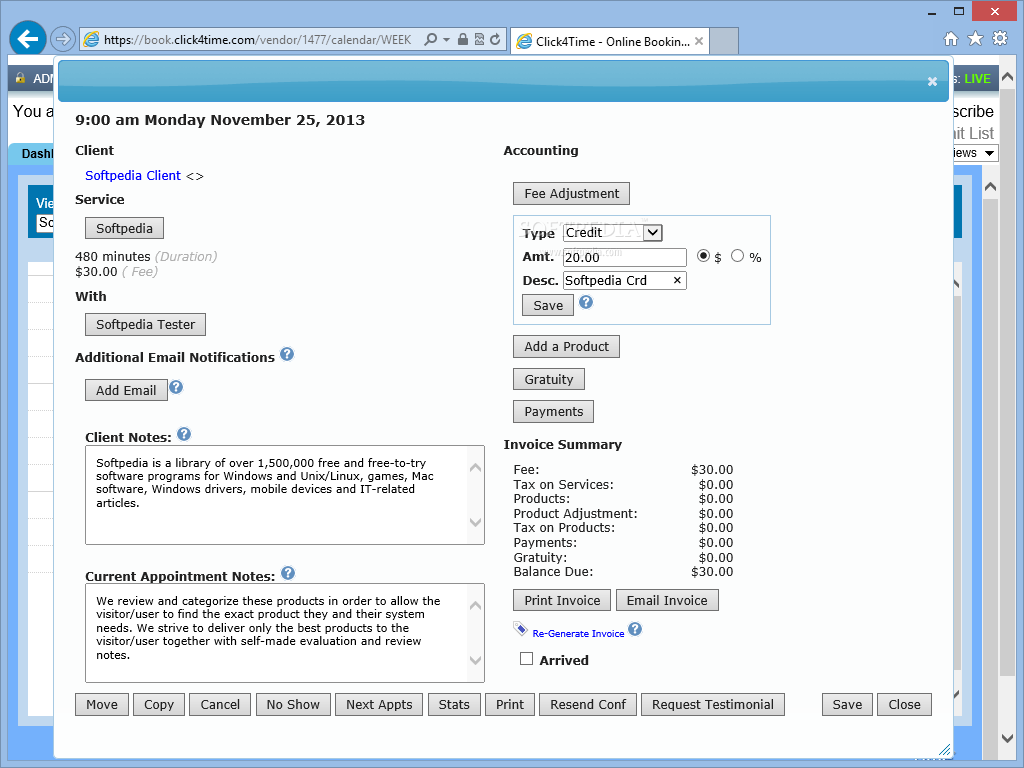Open browser tools gear icon
The height and width of the screenshot is (768, 1024).
click(x=1000, y=39)
